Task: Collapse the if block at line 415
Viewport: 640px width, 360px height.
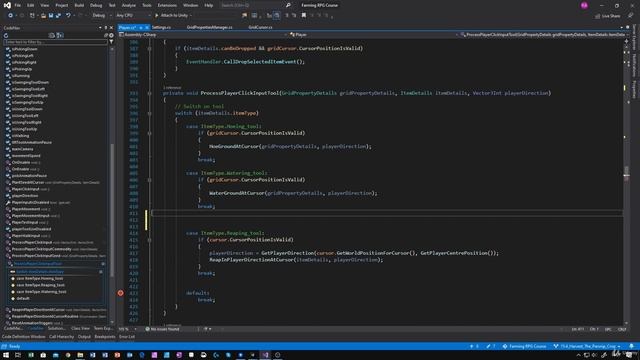Action: tap(149, 240)
